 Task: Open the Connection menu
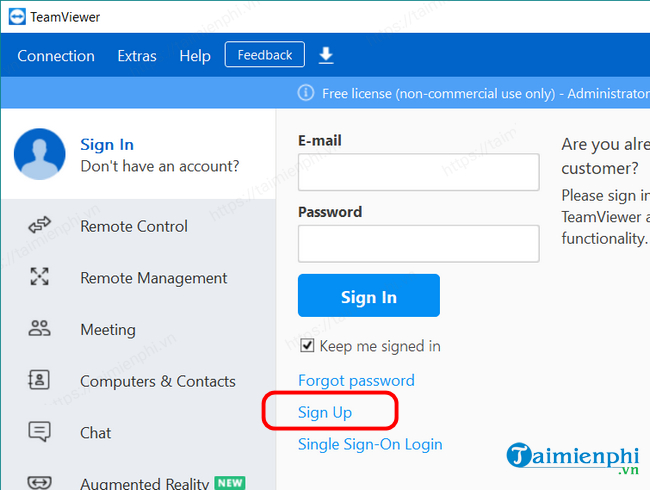[x=56, y=56]
